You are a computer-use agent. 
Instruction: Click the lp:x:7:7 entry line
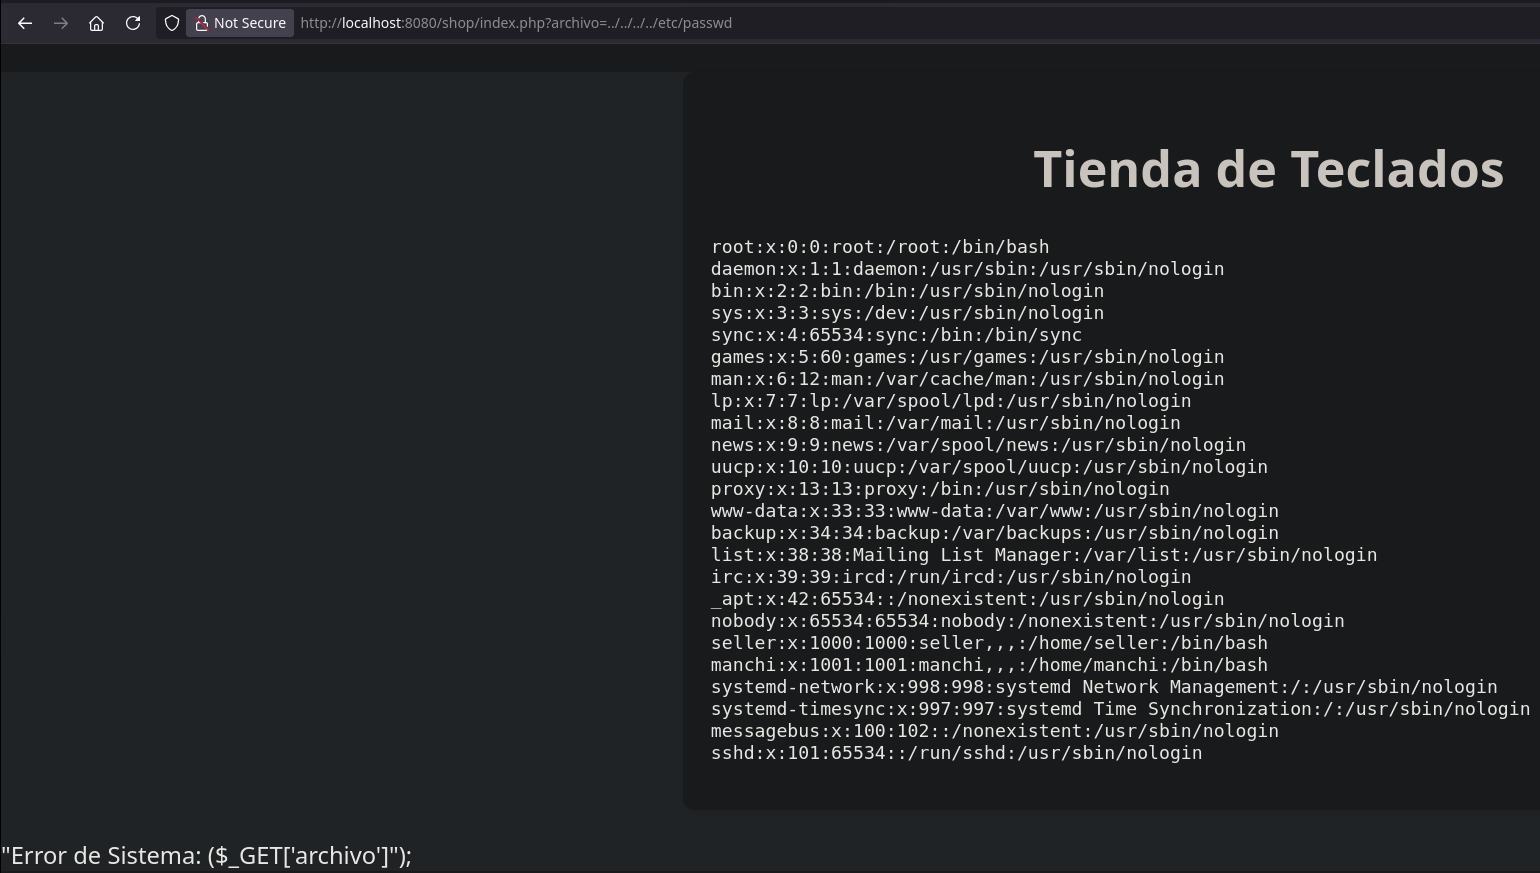point(951,401)
